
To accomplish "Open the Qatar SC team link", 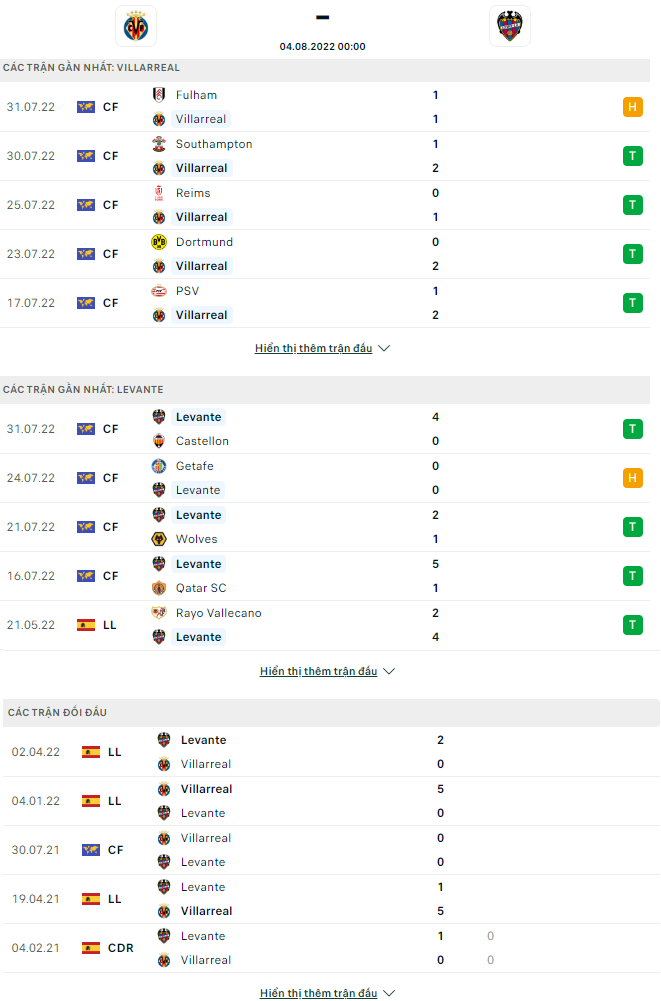I will (x=201, y=588).
